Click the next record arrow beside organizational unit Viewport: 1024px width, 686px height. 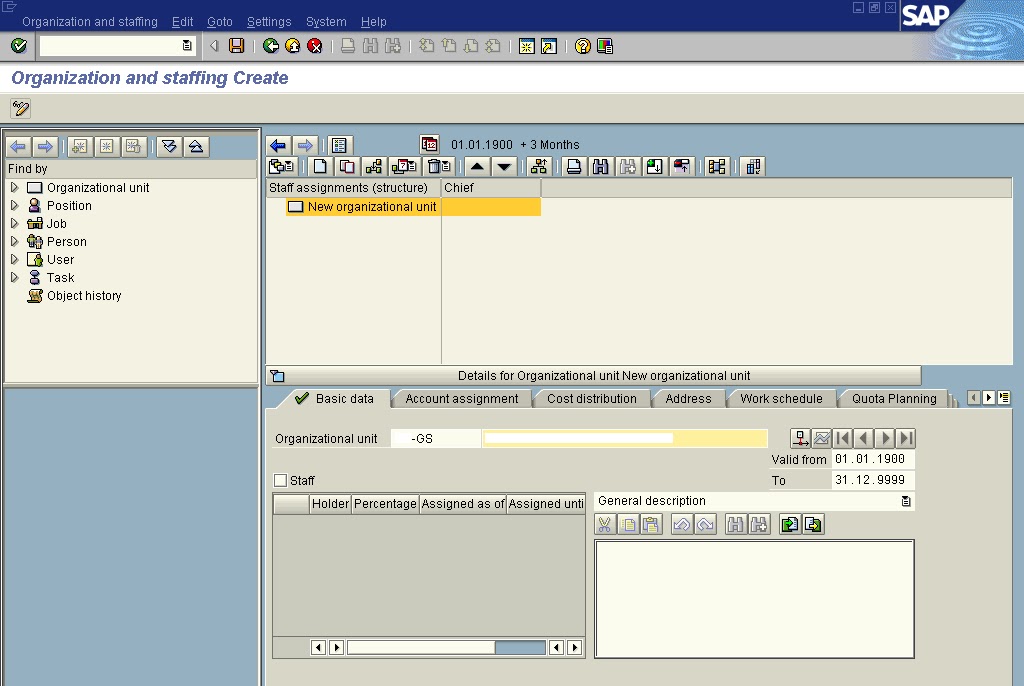pos(885,438)
